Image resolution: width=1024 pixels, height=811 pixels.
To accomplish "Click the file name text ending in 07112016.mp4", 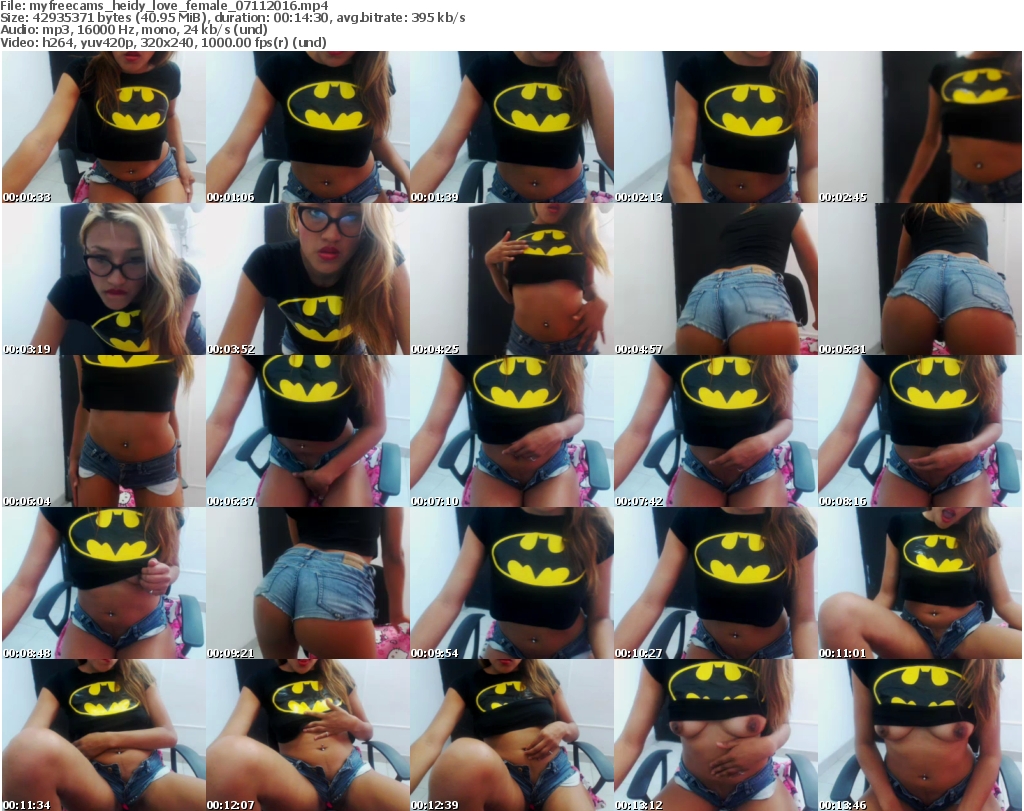I will (x=178, y=6).
